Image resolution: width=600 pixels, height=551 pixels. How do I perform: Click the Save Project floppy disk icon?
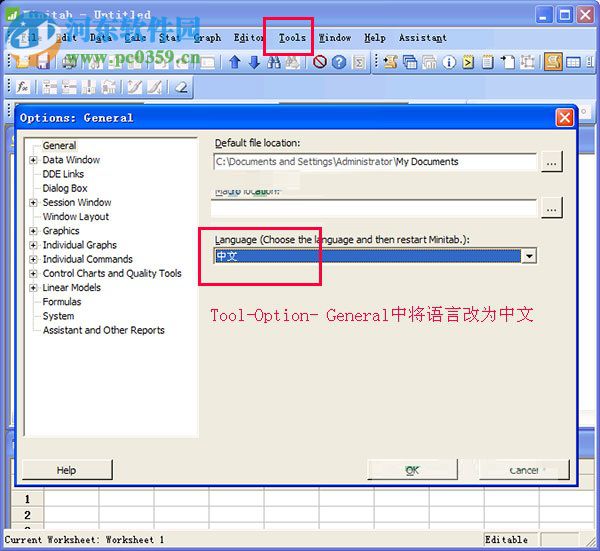click(43, 62)
